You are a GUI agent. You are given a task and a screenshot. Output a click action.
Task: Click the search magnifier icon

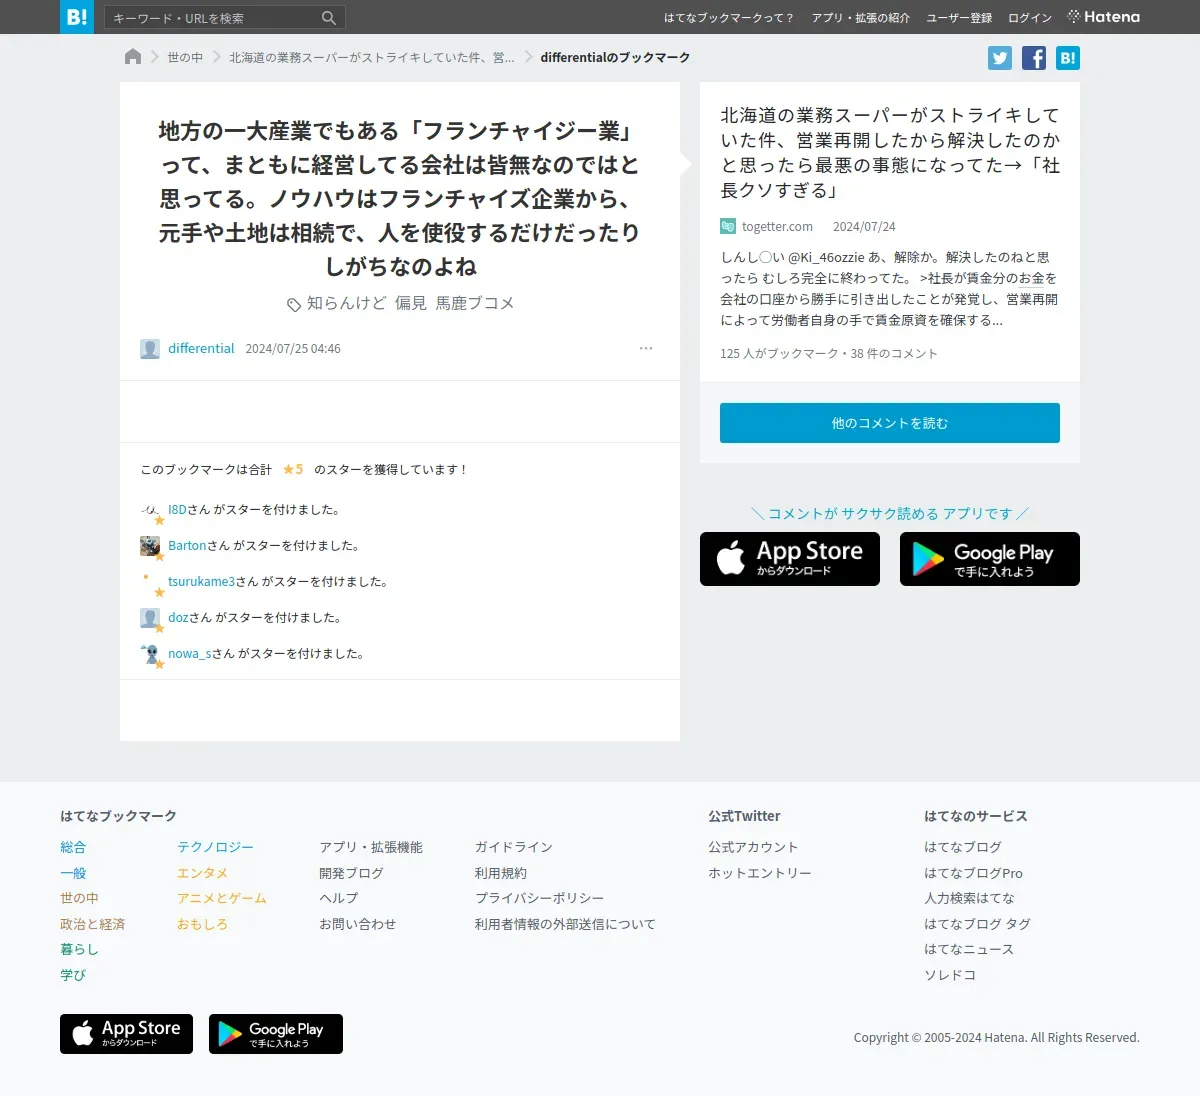point(329,18)
